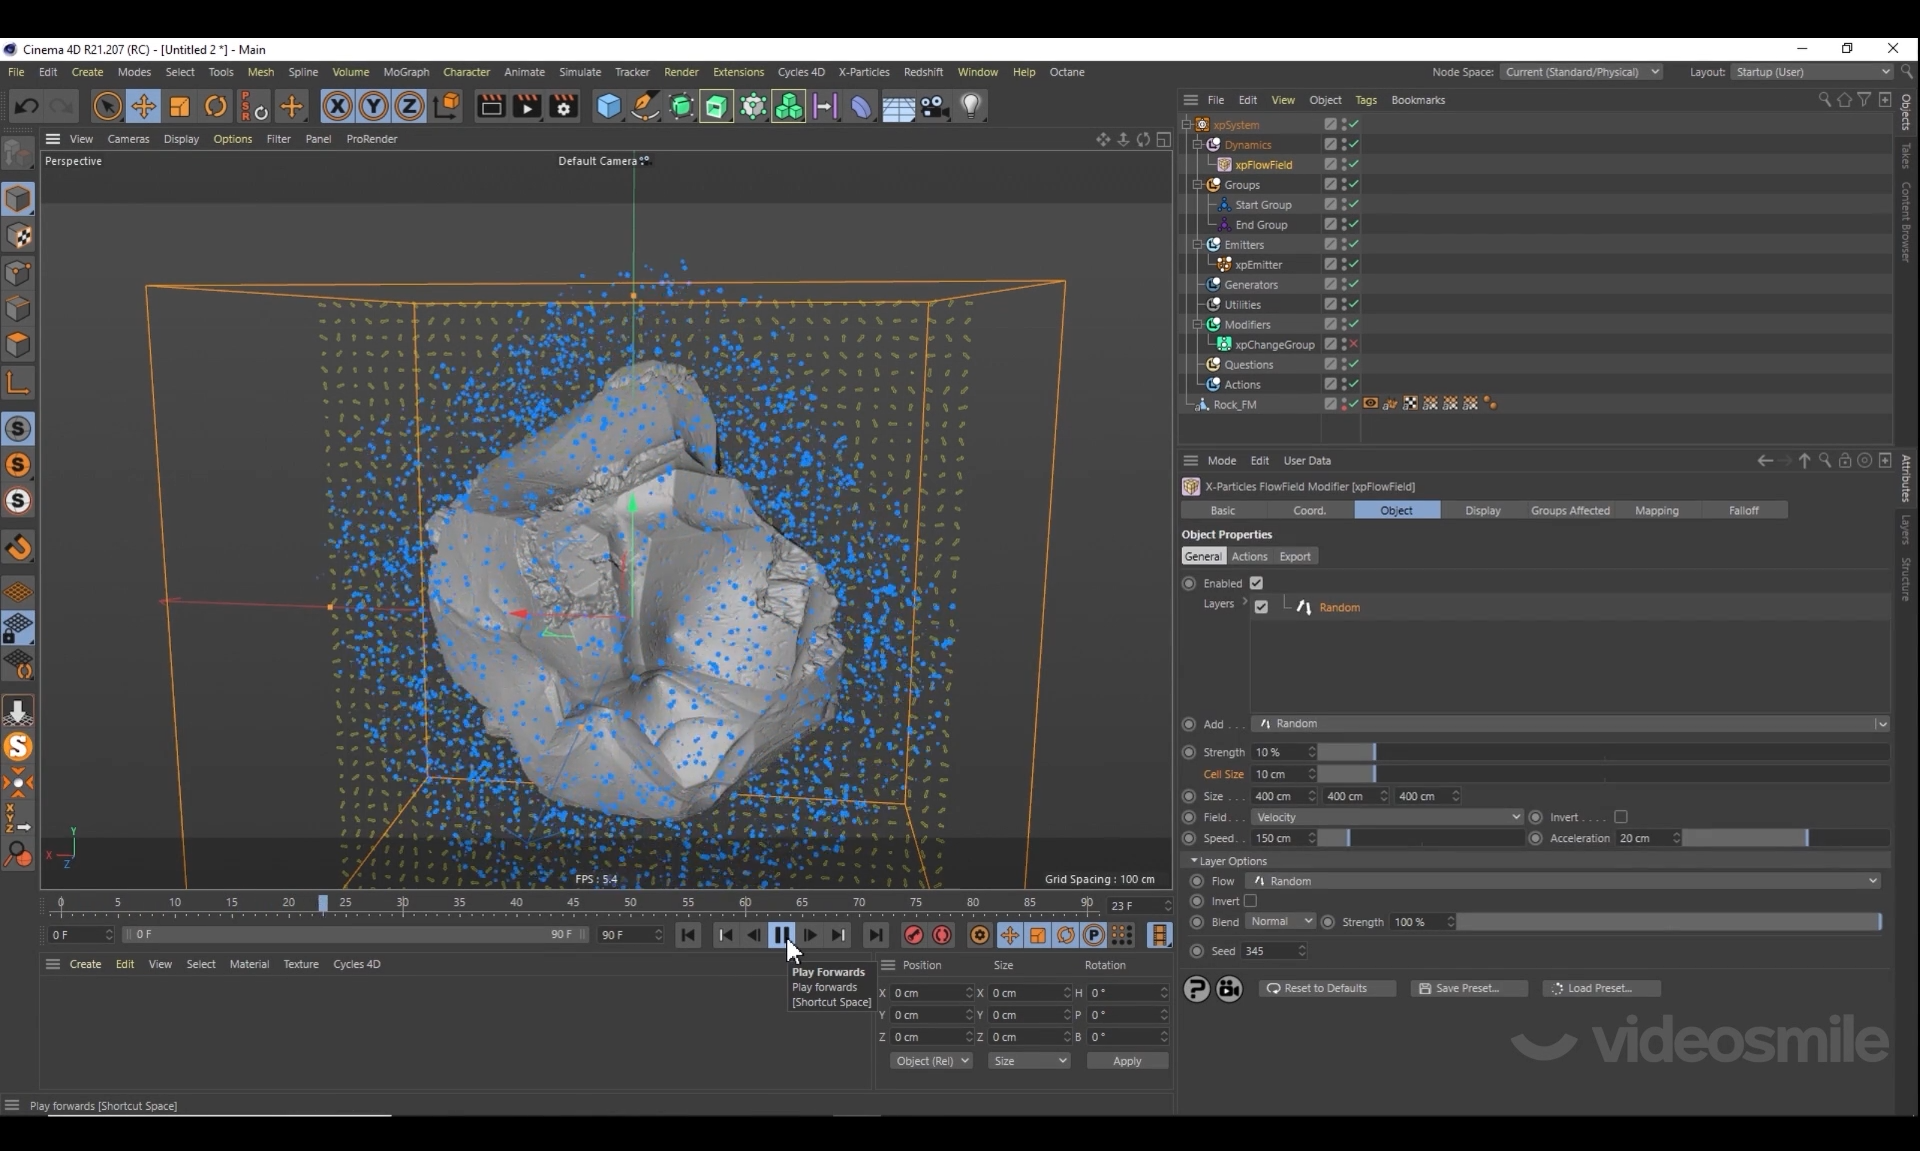Uncheck the Enabled checkbox
This screenshot has width=1920, height=1151.
click(1257, 583)
